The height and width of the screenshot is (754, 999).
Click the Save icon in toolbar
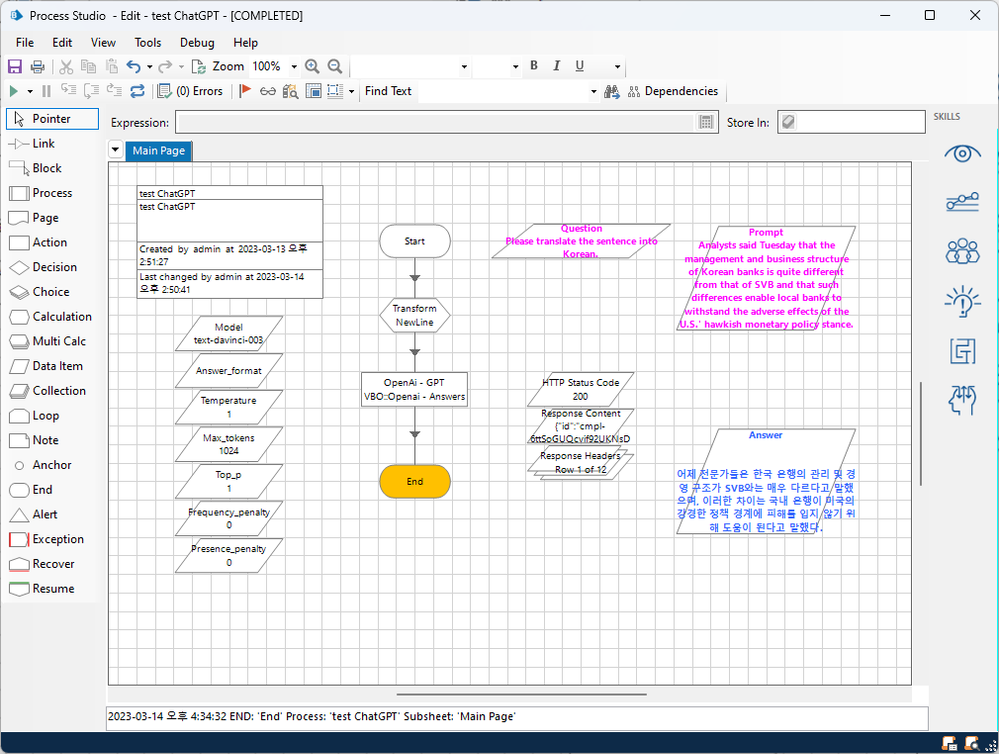coord(15,67)
